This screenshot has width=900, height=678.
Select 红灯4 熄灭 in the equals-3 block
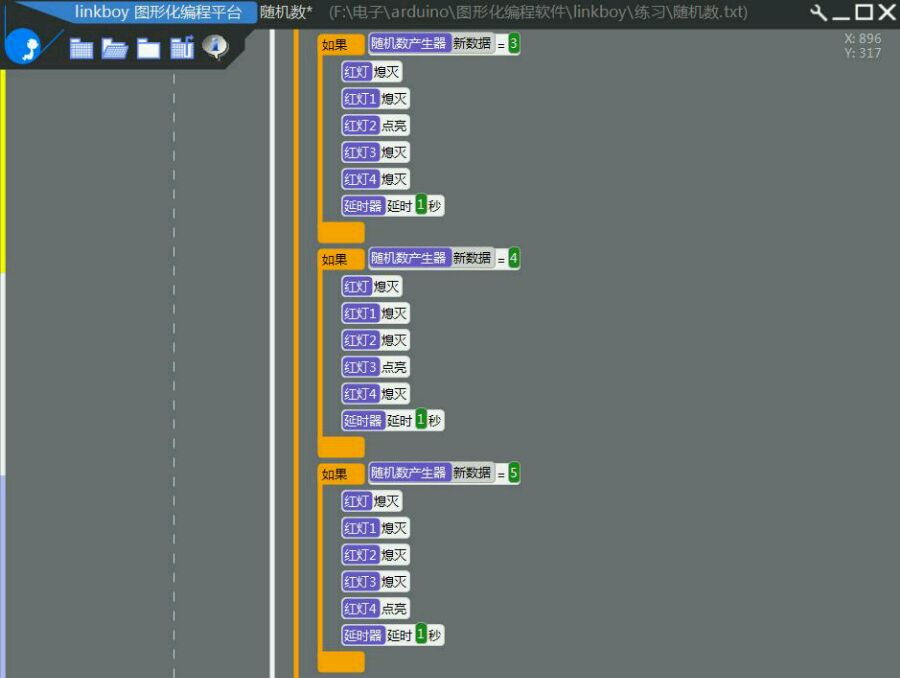coord(375,179)
